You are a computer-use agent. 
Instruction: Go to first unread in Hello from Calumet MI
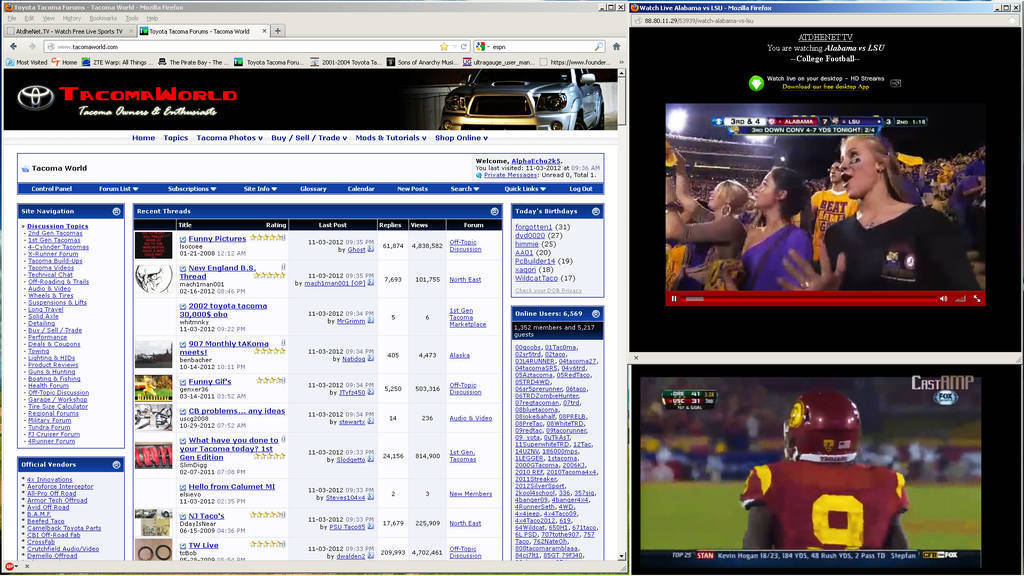coord(184,487)
